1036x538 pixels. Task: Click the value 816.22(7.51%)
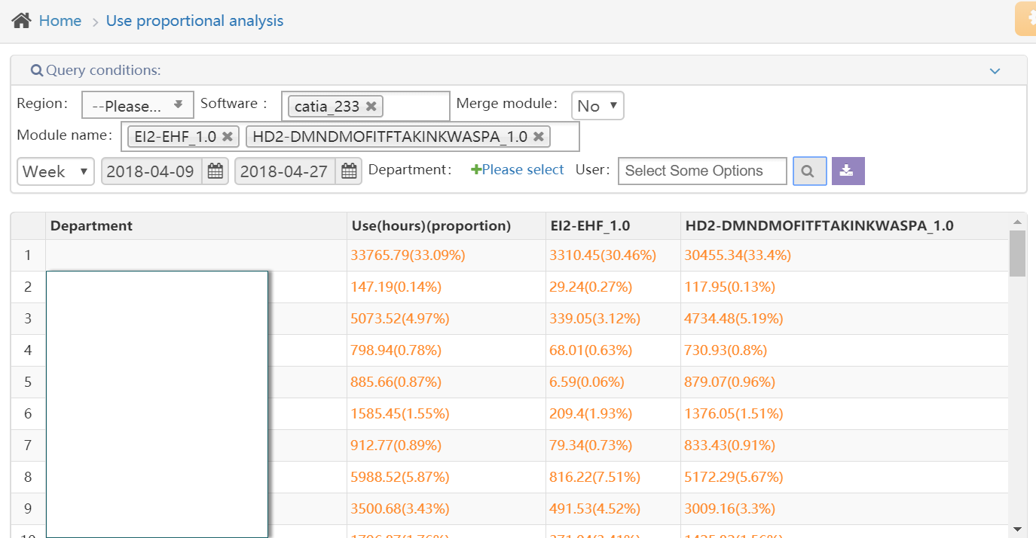click(x=595, y=477)
